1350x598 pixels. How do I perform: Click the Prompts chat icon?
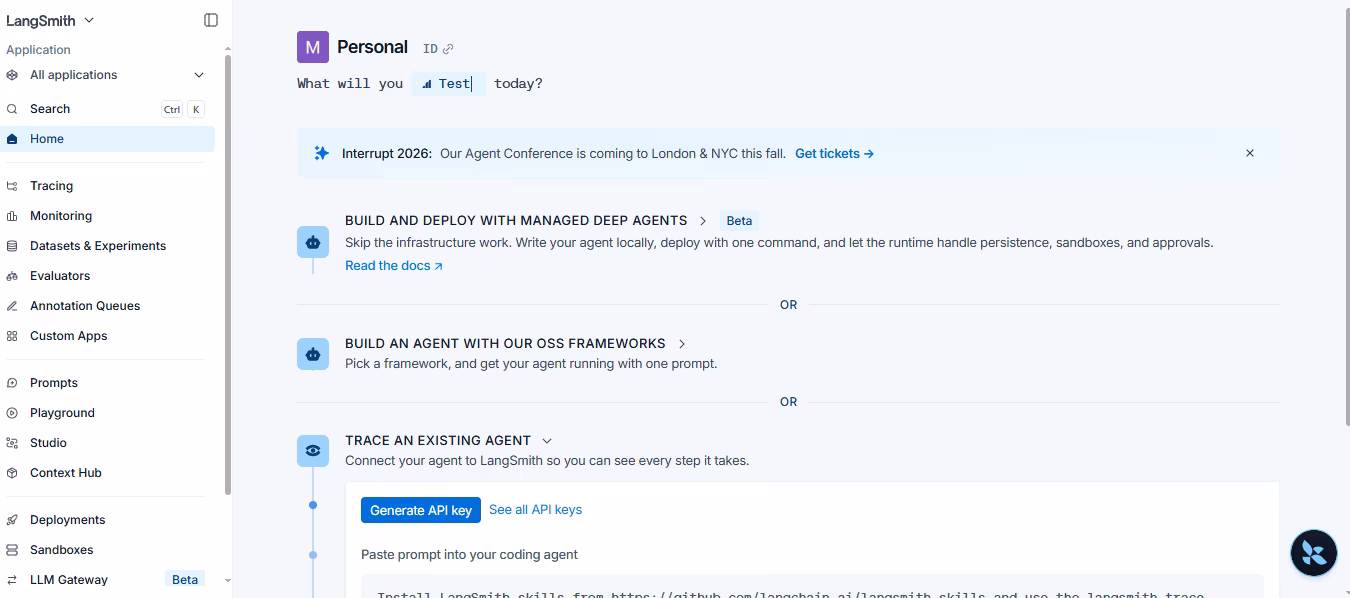[12, 383]
